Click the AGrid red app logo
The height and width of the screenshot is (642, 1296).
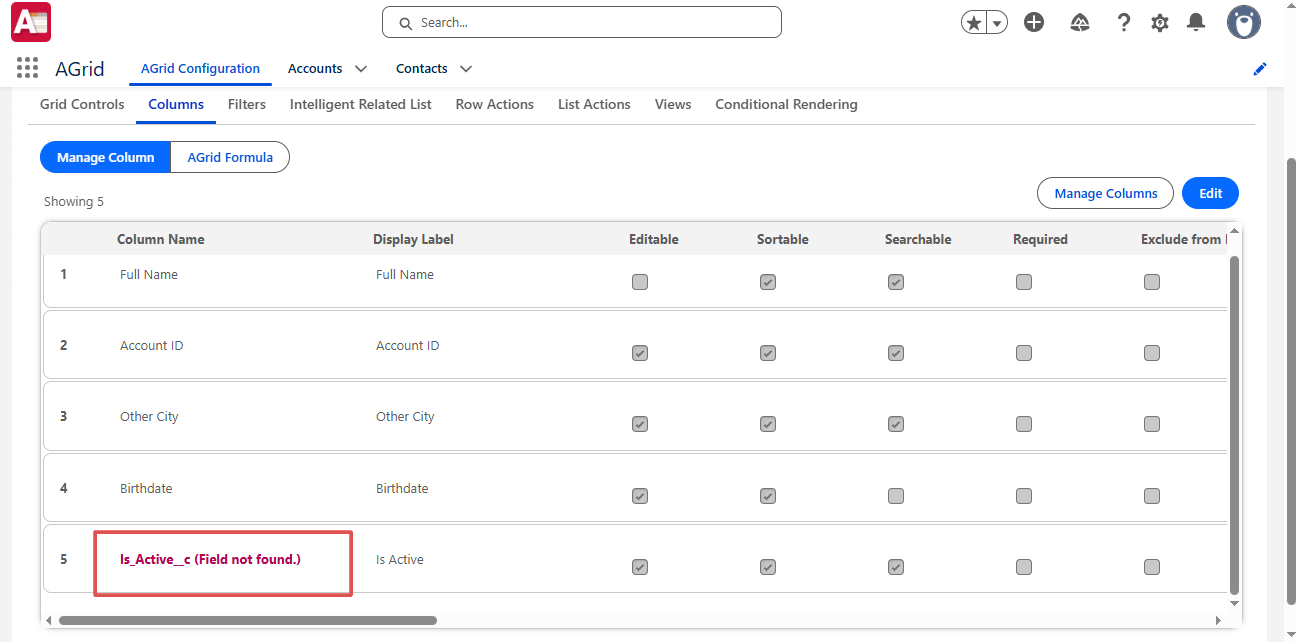(x=31, y=22)
